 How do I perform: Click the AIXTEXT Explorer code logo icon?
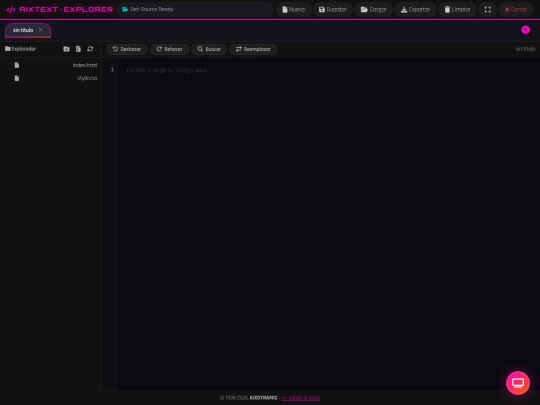pyautogui.click(x=11, y=10)
